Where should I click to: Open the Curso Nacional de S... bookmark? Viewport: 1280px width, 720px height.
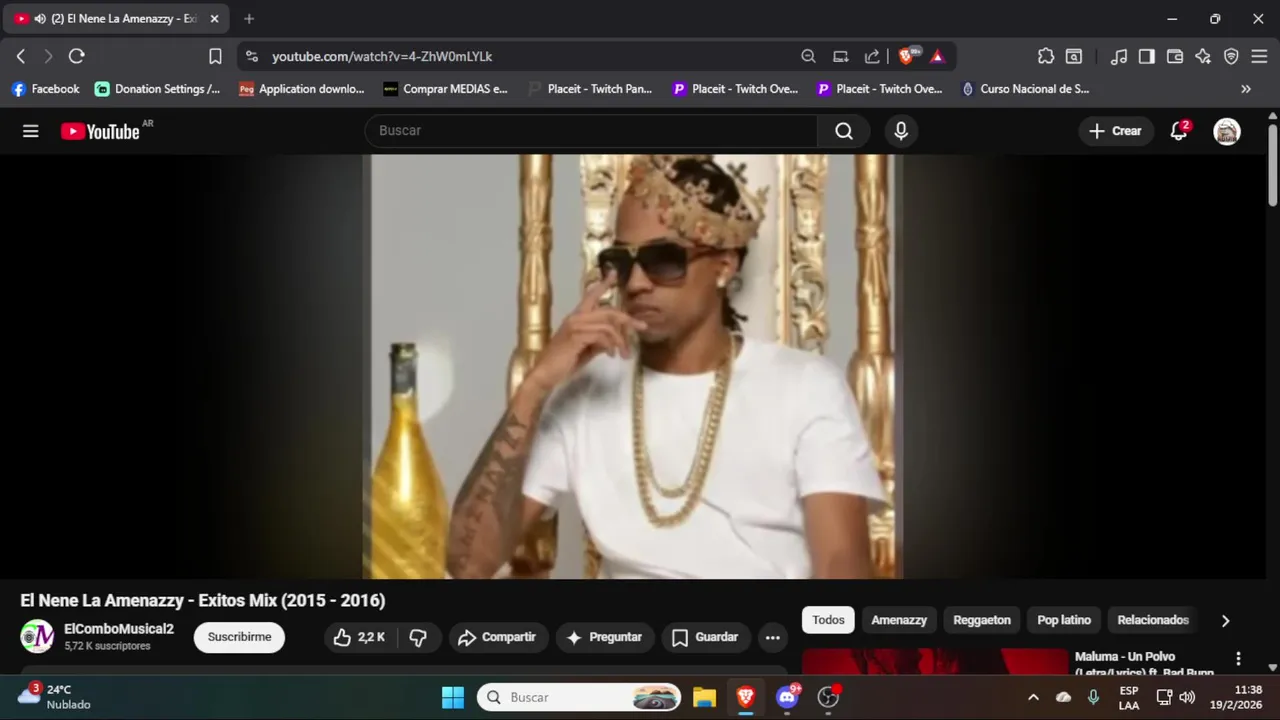[1025, 89]
